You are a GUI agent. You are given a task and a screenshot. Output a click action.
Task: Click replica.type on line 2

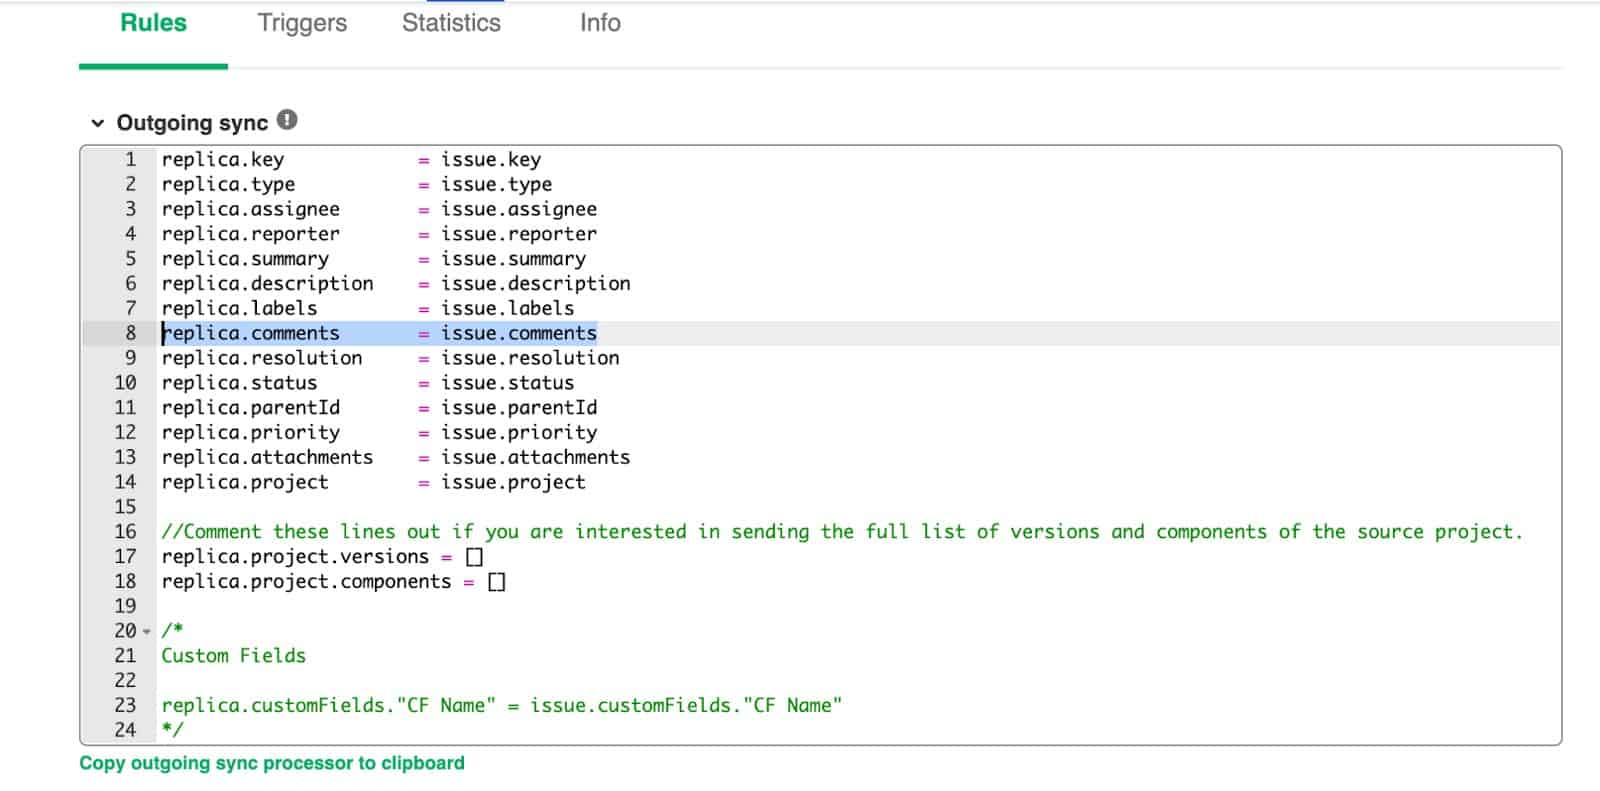228,185
